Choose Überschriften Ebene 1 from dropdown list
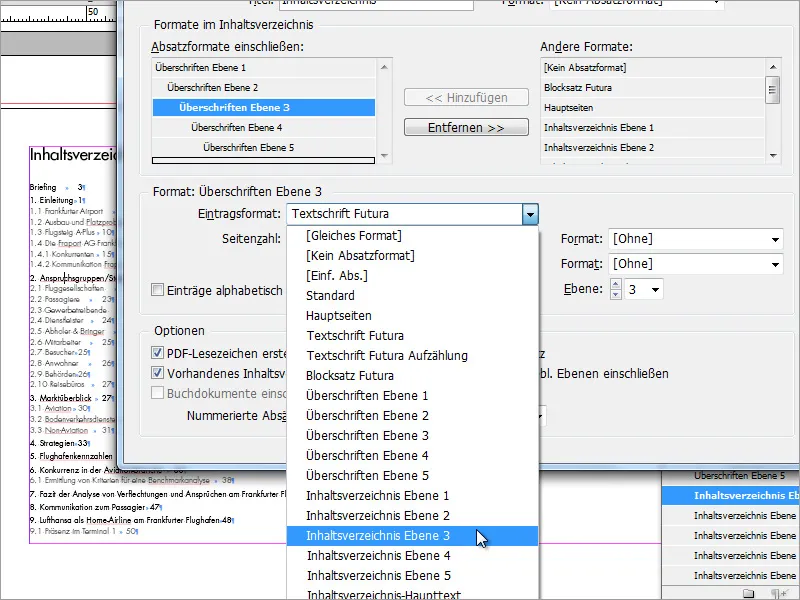 (x=412, y=395)
